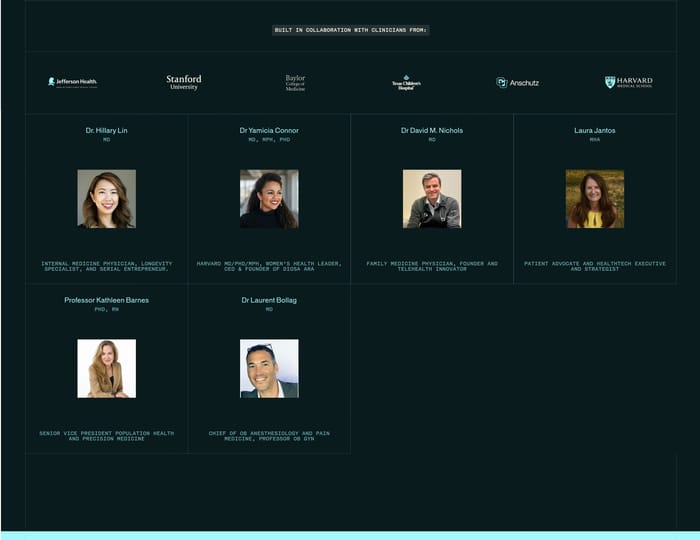The width and height of the screenshot is (700, 540).
Task: Click Dr. Hillary Lin's profile photo
Action: coord(106,199)
